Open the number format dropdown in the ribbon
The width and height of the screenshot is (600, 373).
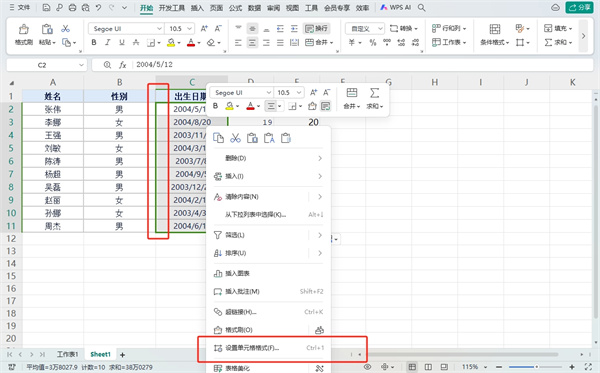click(x=365, y=29)
